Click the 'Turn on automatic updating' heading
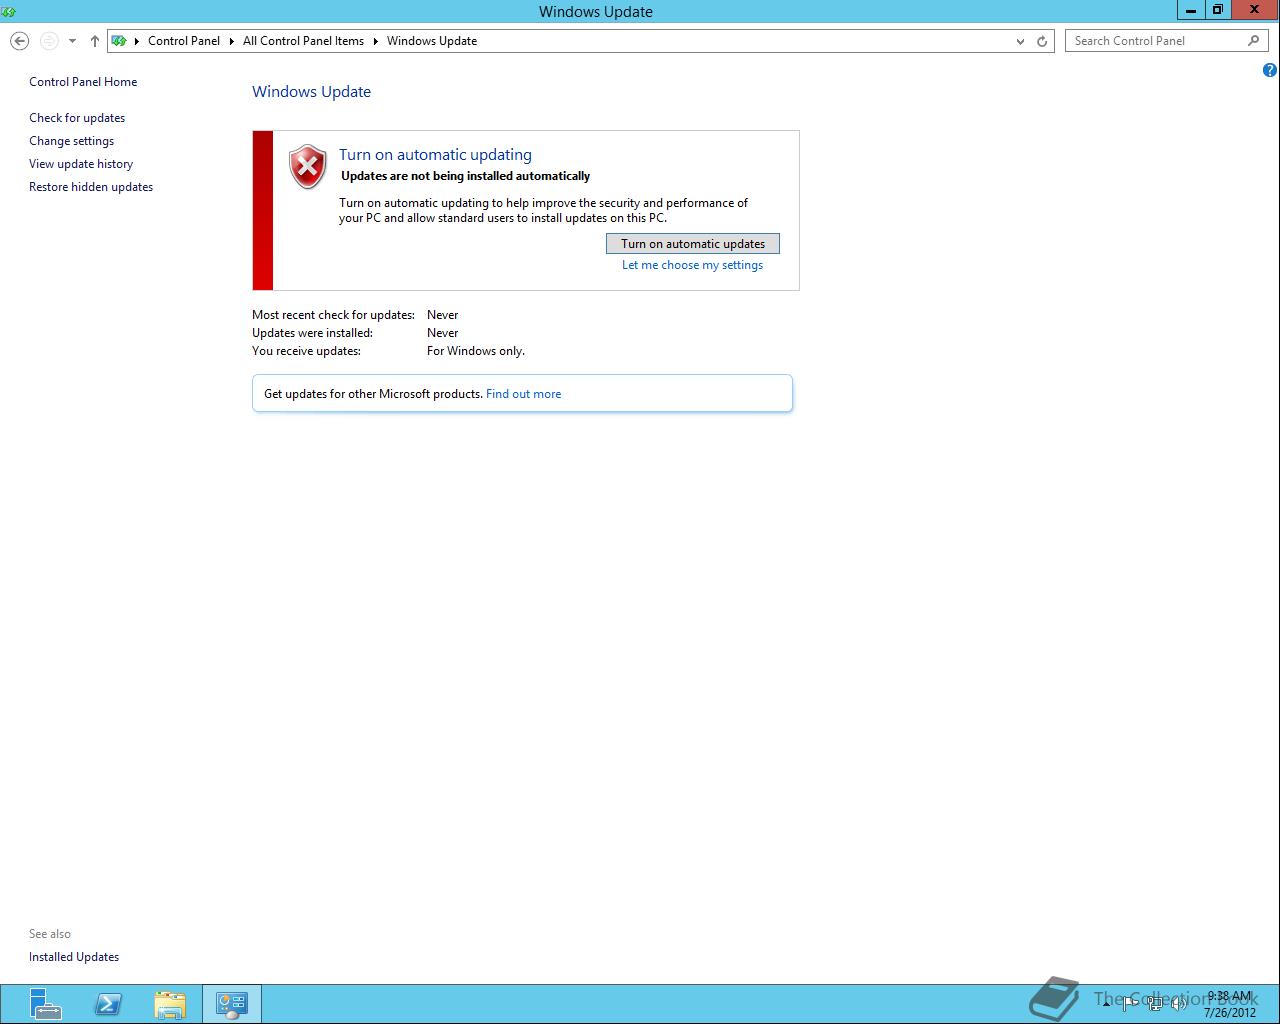Viewport: 1280px width, 1024px height. [435, 155]
